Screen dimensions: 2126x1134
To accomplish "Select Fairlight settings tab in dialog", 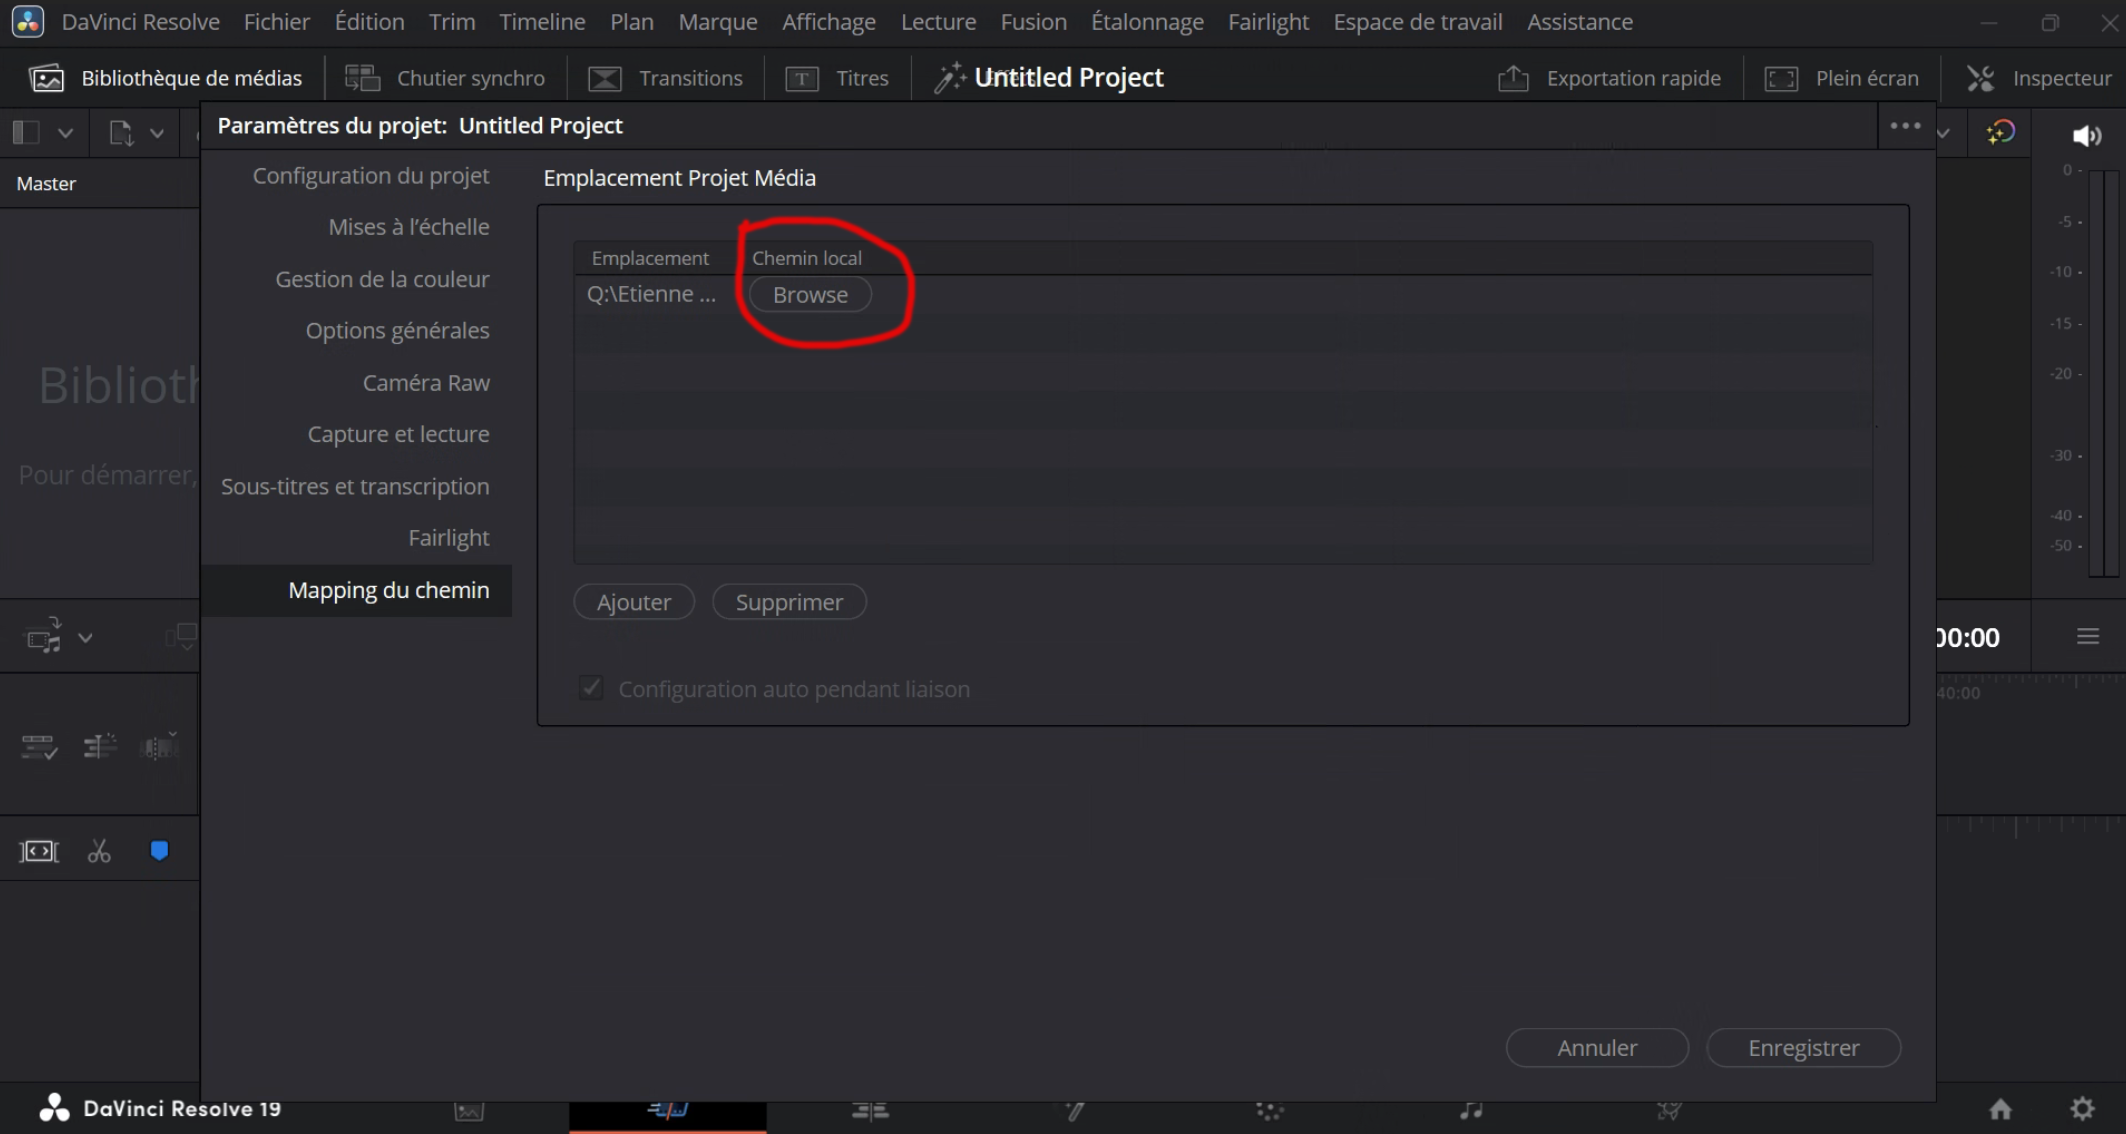I will pos(448,538).
